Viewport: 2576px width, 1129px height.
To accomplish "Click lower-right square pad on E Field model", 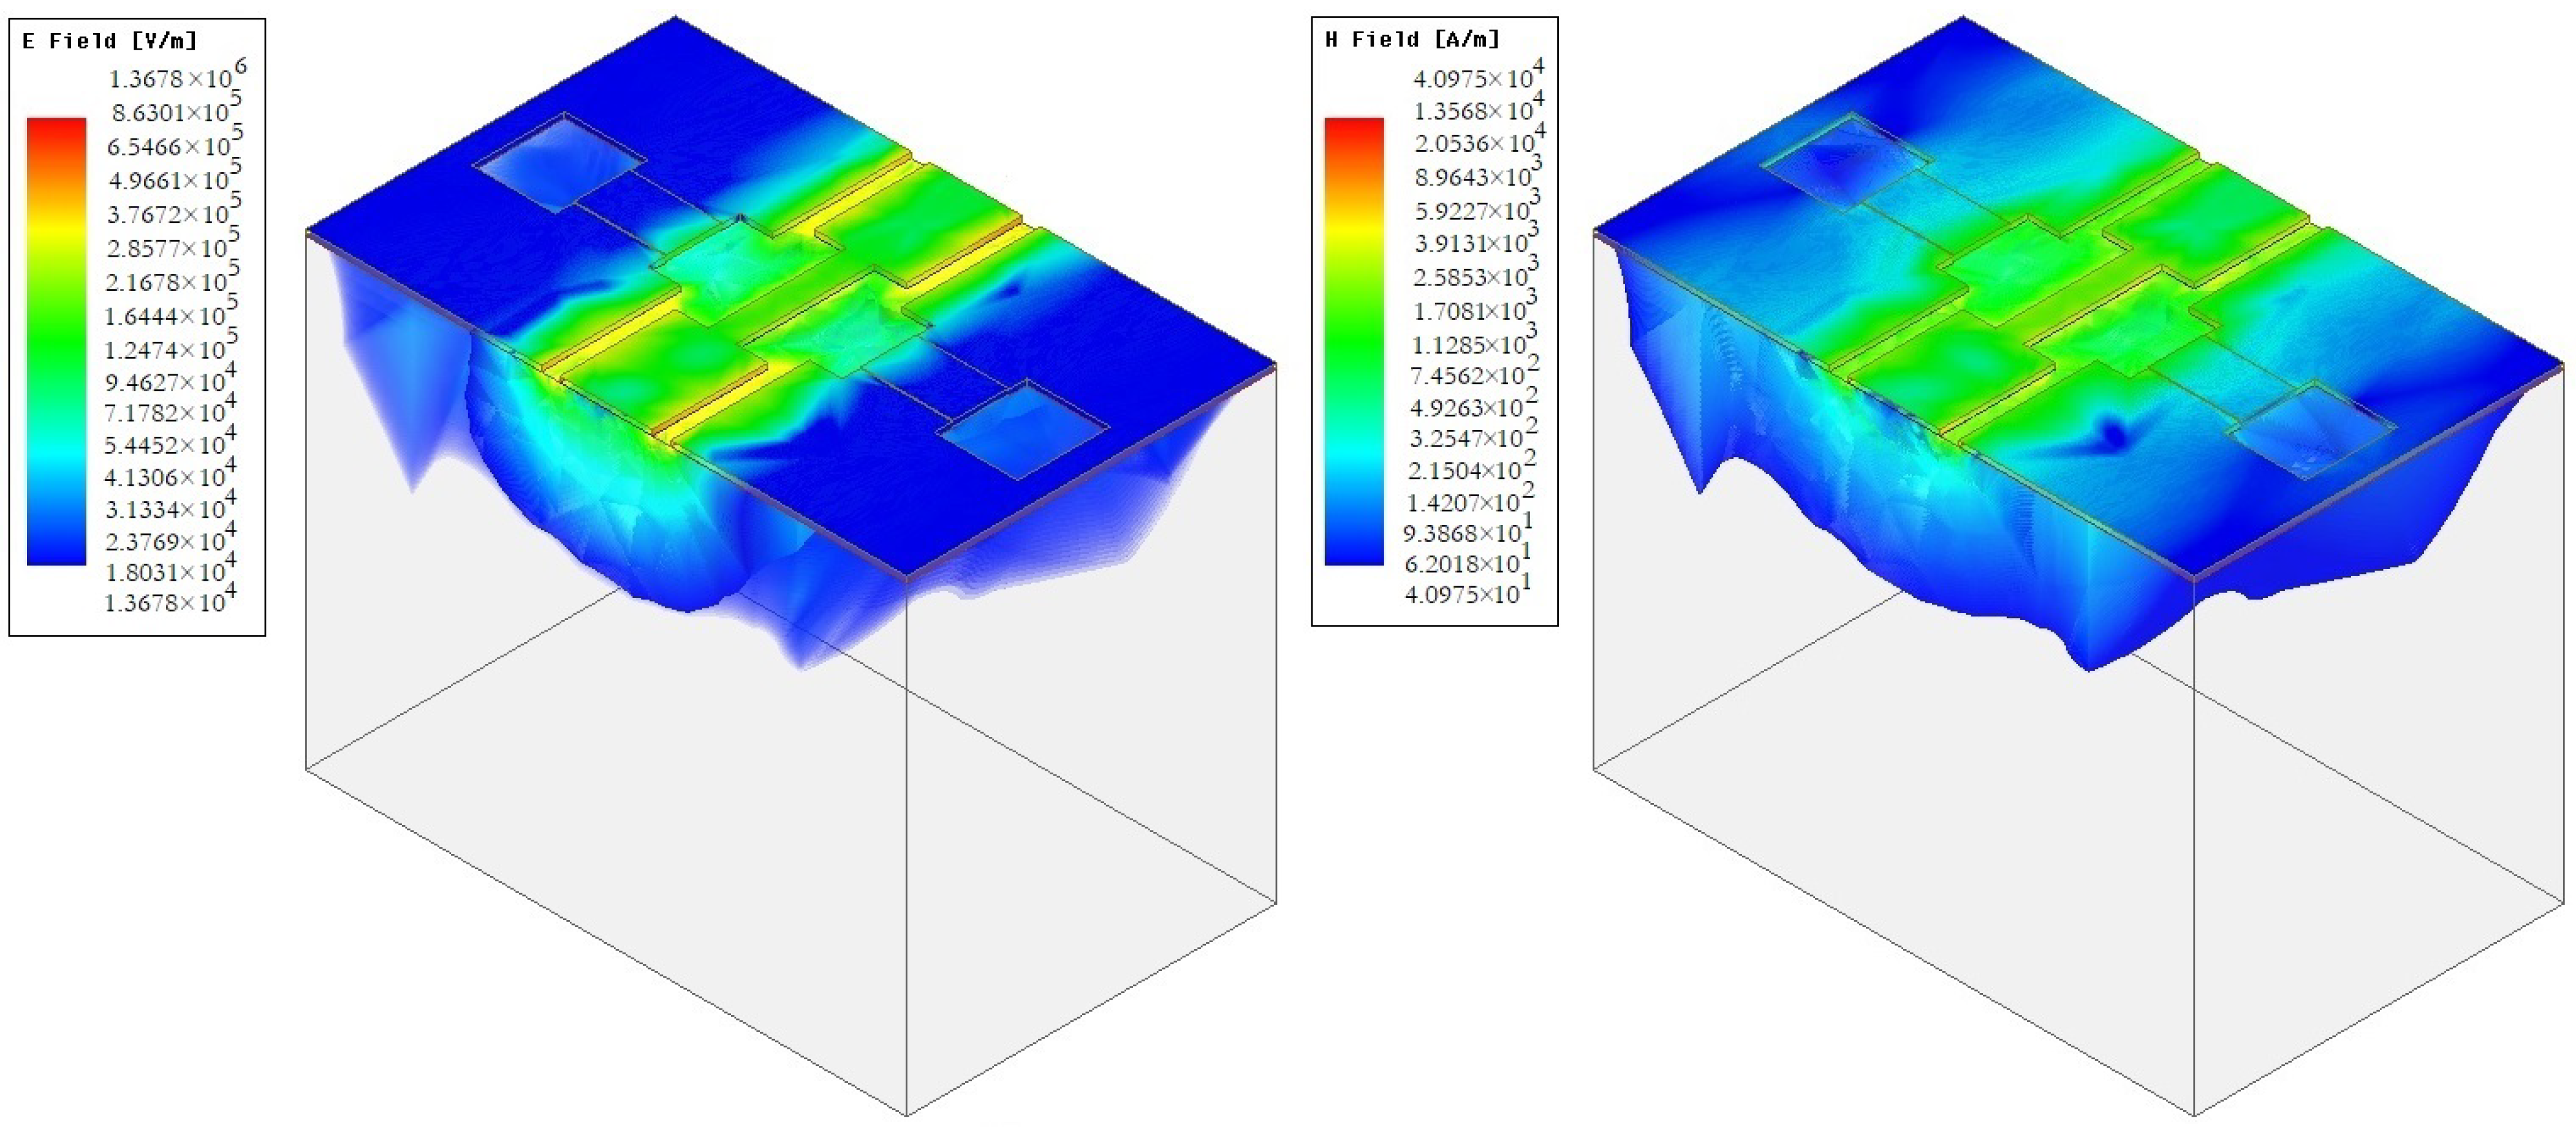I will (1023, 429).
